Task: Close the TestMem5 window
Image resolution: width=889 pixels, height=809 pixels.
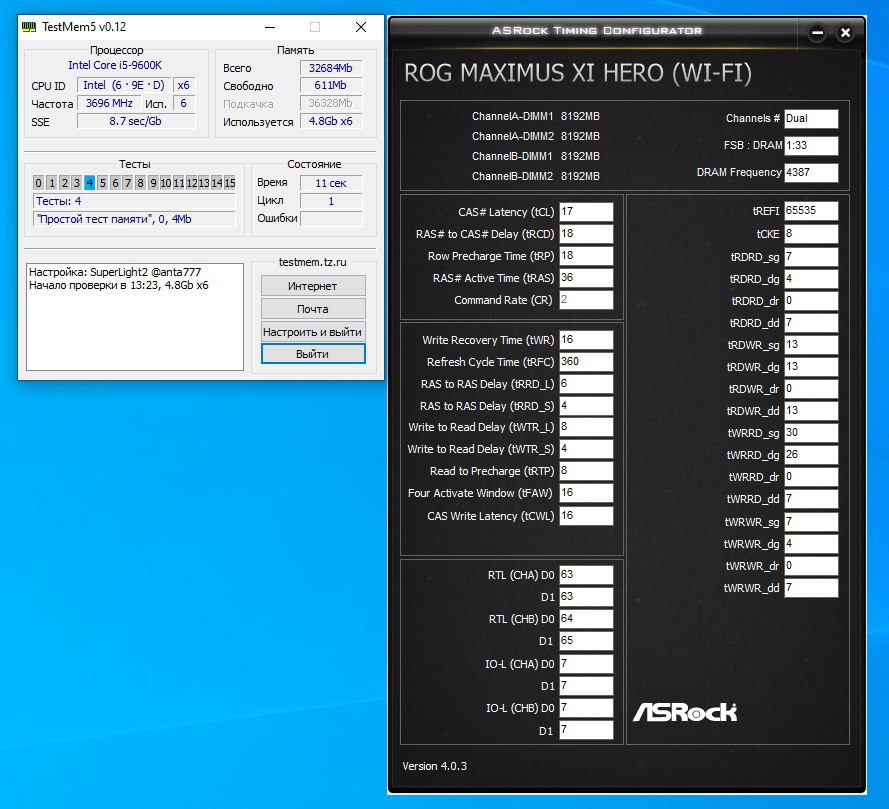Action: (x=361, y=27)
